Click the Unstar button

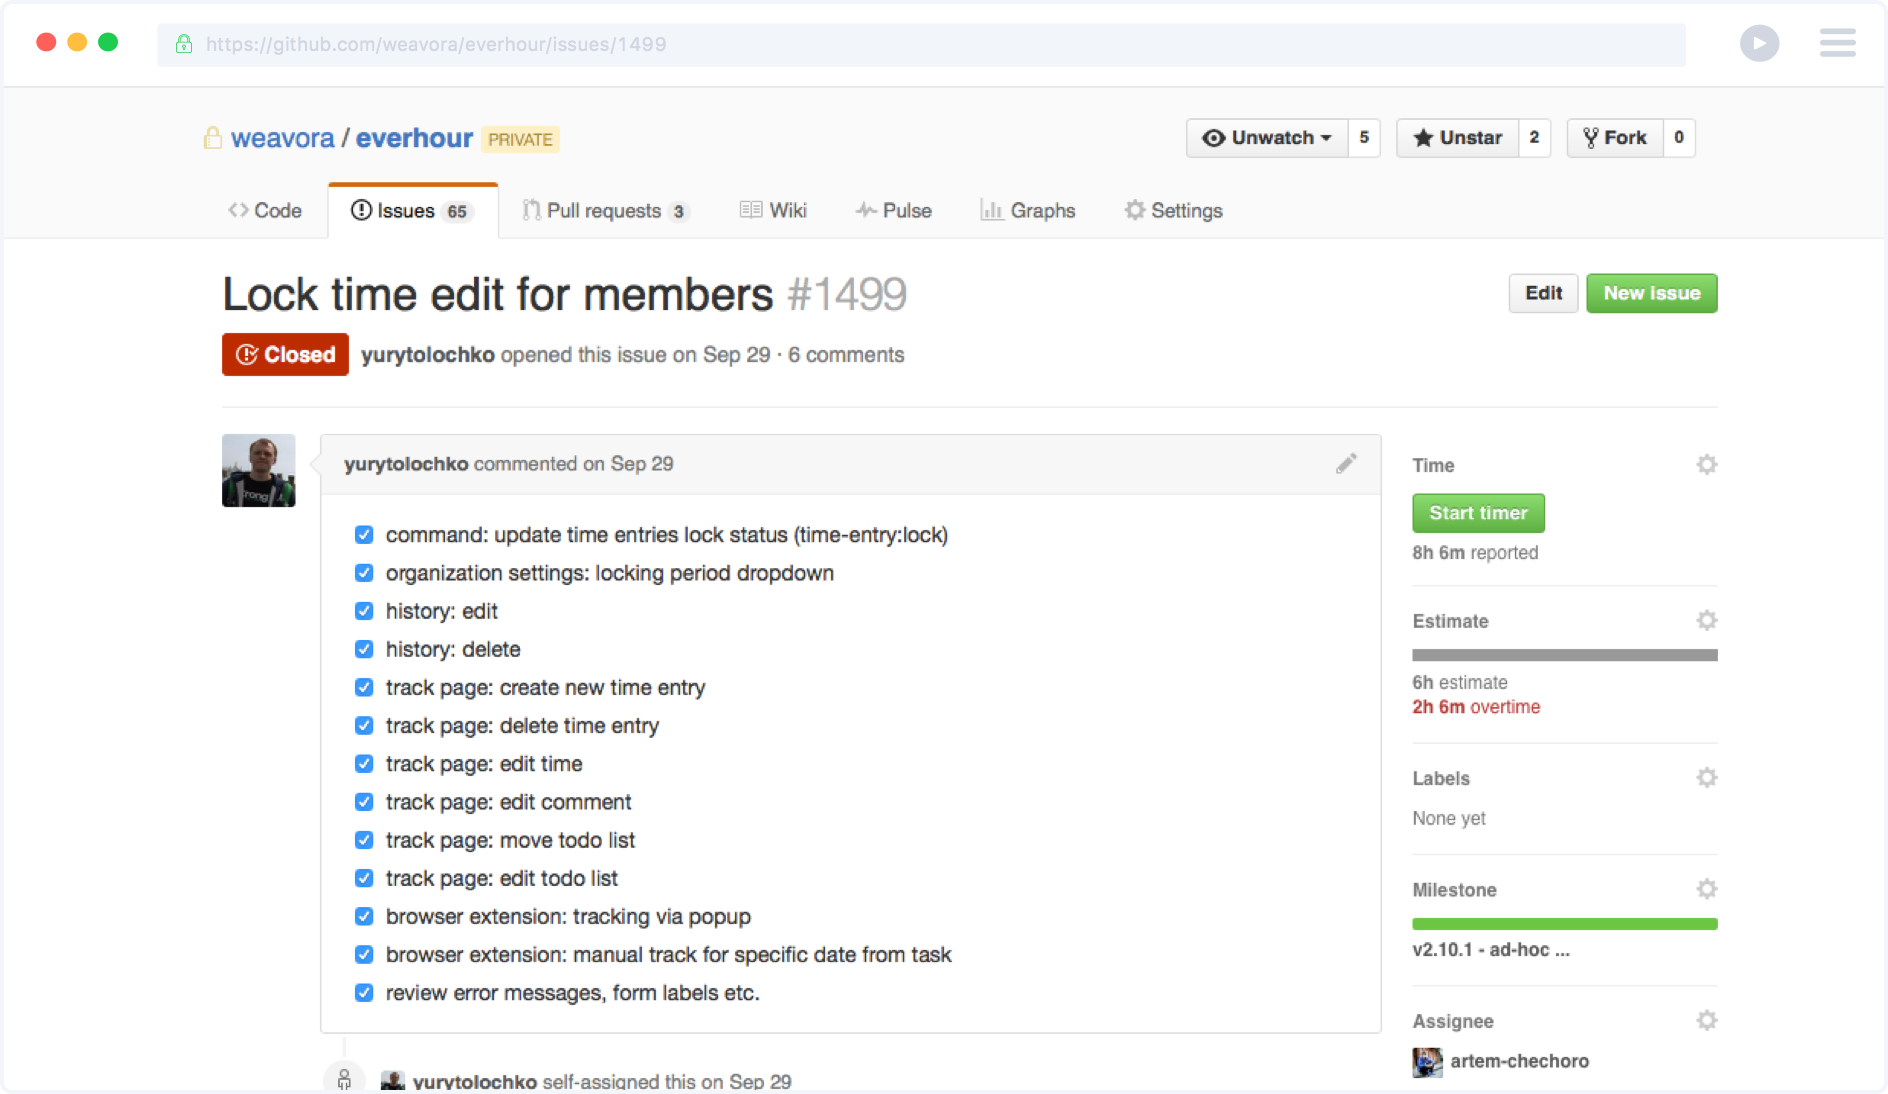tap(1458, 137)
